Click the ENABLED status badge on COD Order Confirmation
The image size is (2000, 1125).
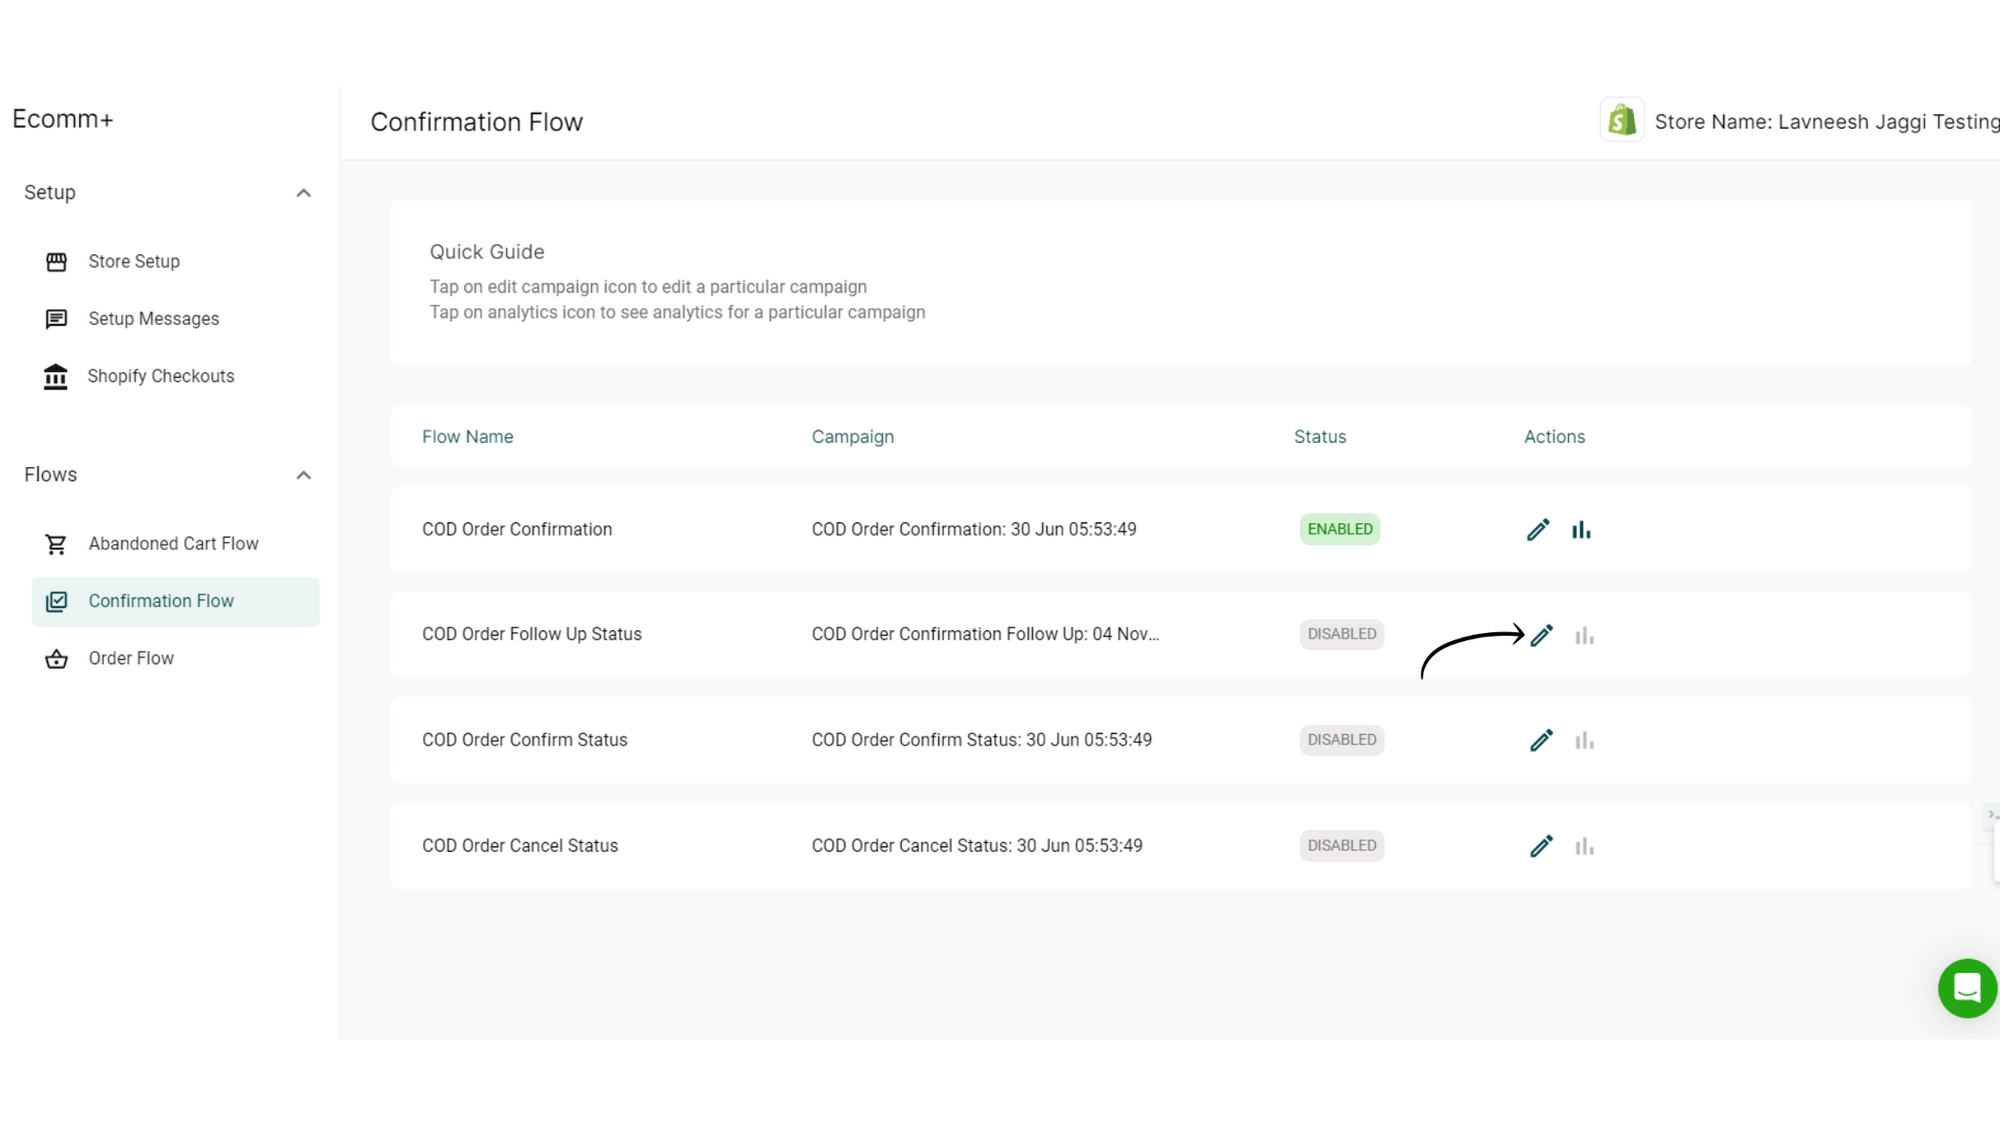[x=1339, y=529]
